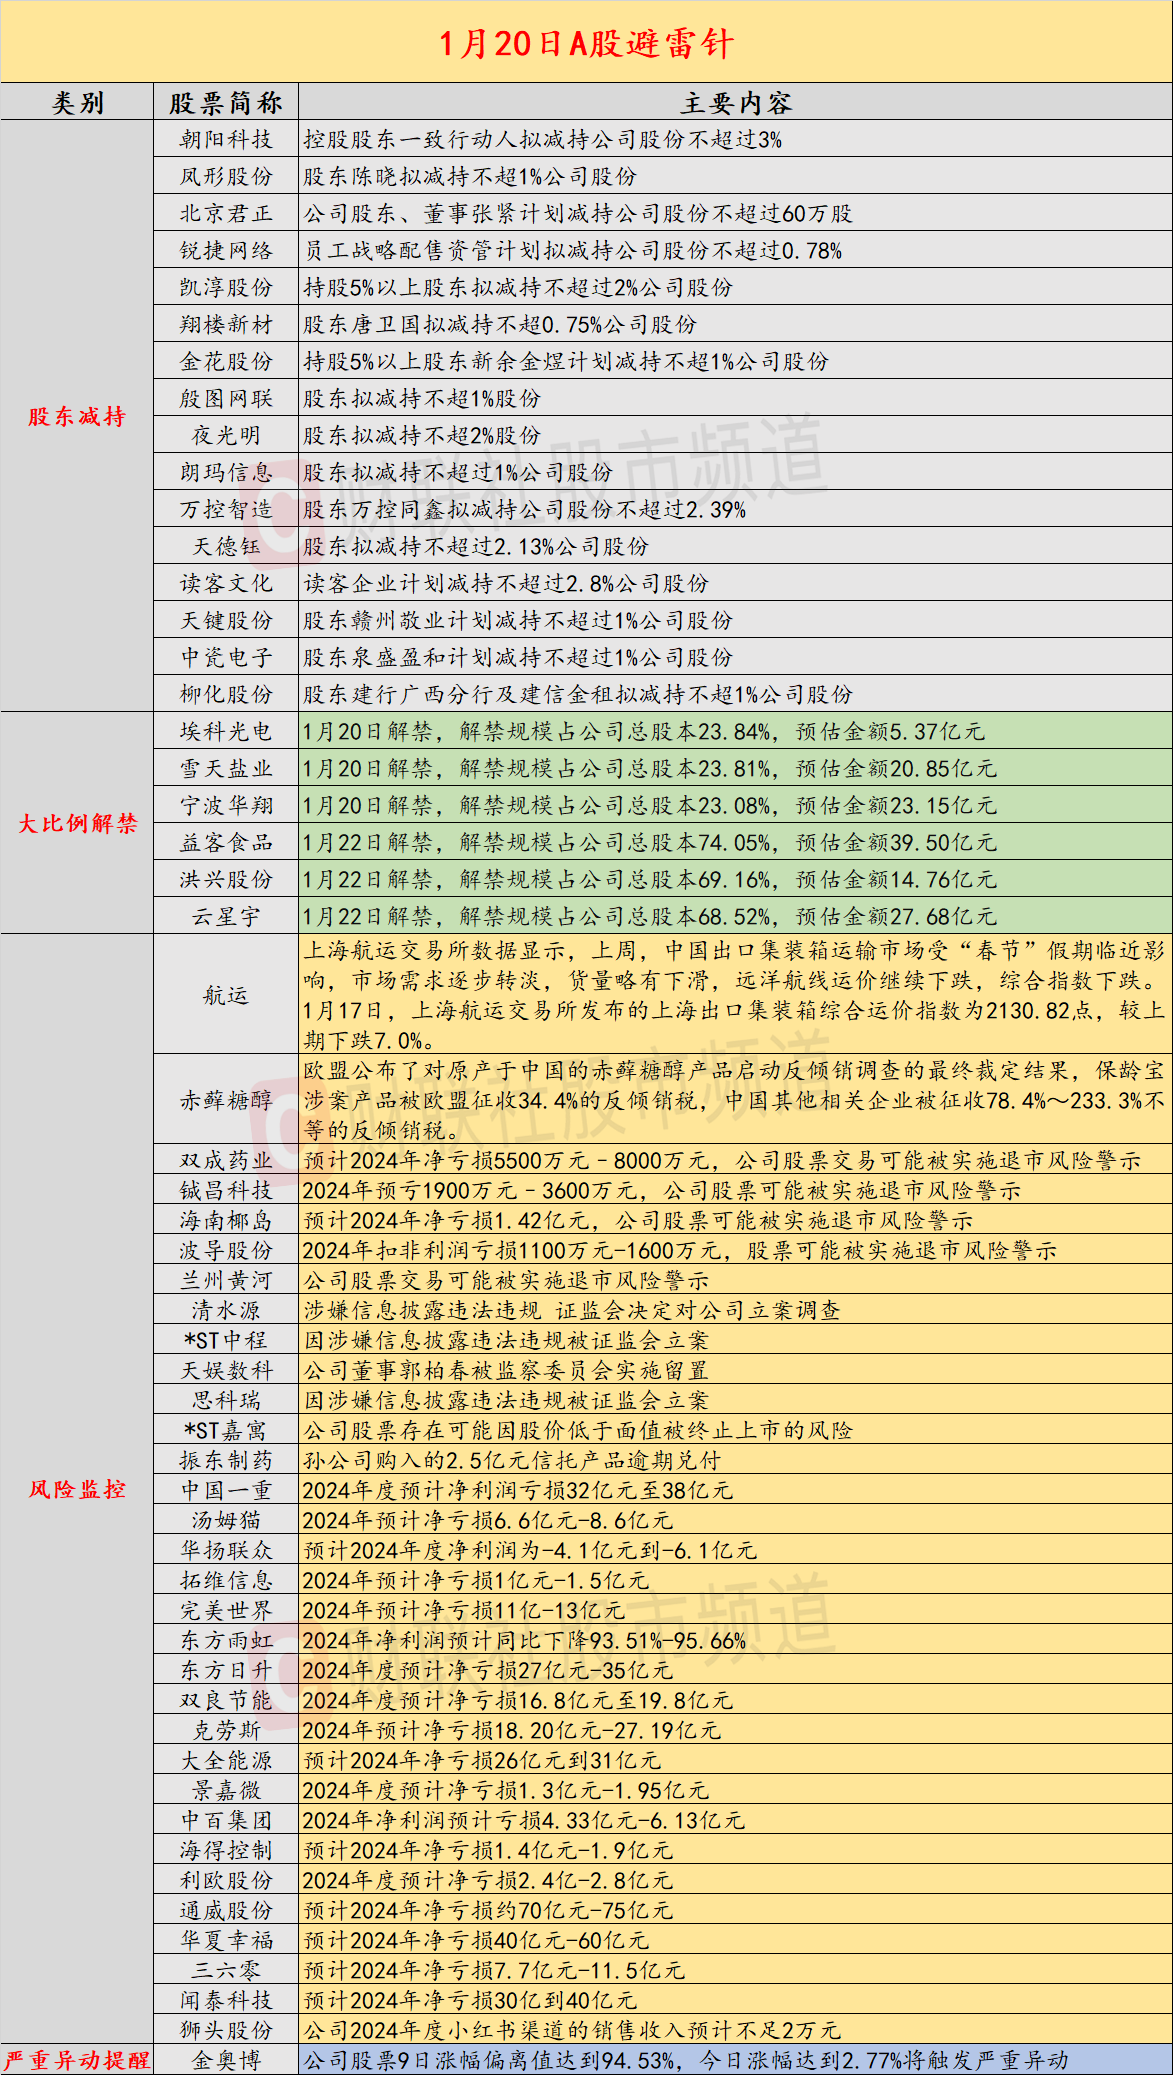Click the 赤藓糖醇 sector cell
1173x2075 pixels.
tap(226, 1100)
